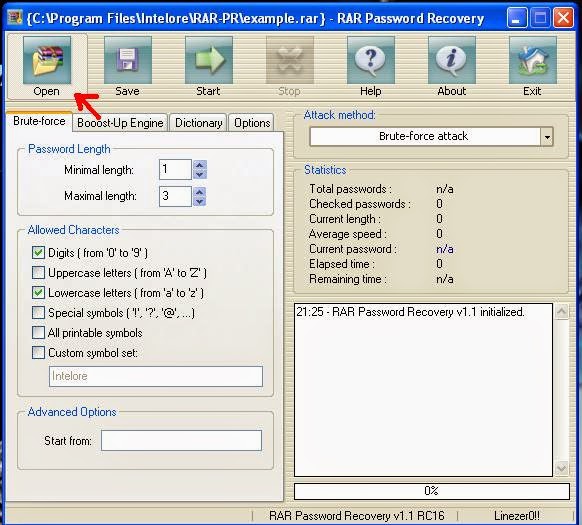Click the 'Current length :' label

pos(345,219)
